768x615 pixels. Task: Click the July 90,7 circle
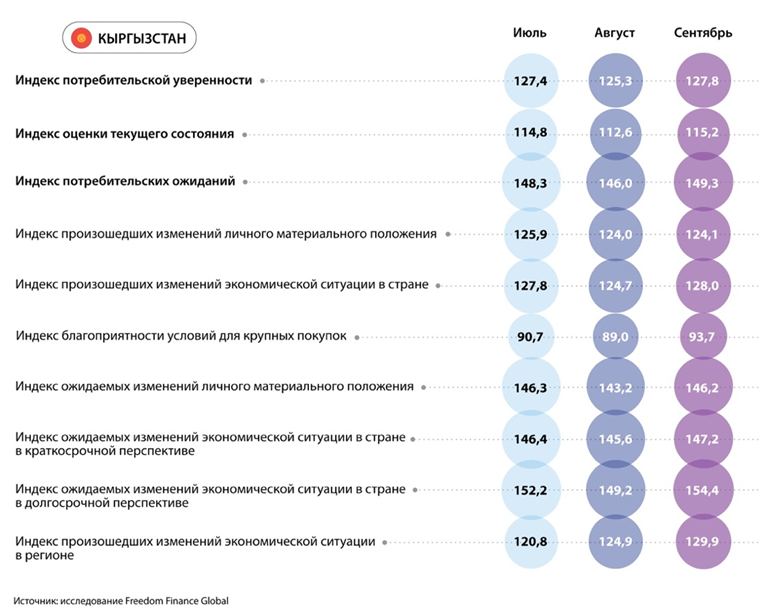coord(531,337)
